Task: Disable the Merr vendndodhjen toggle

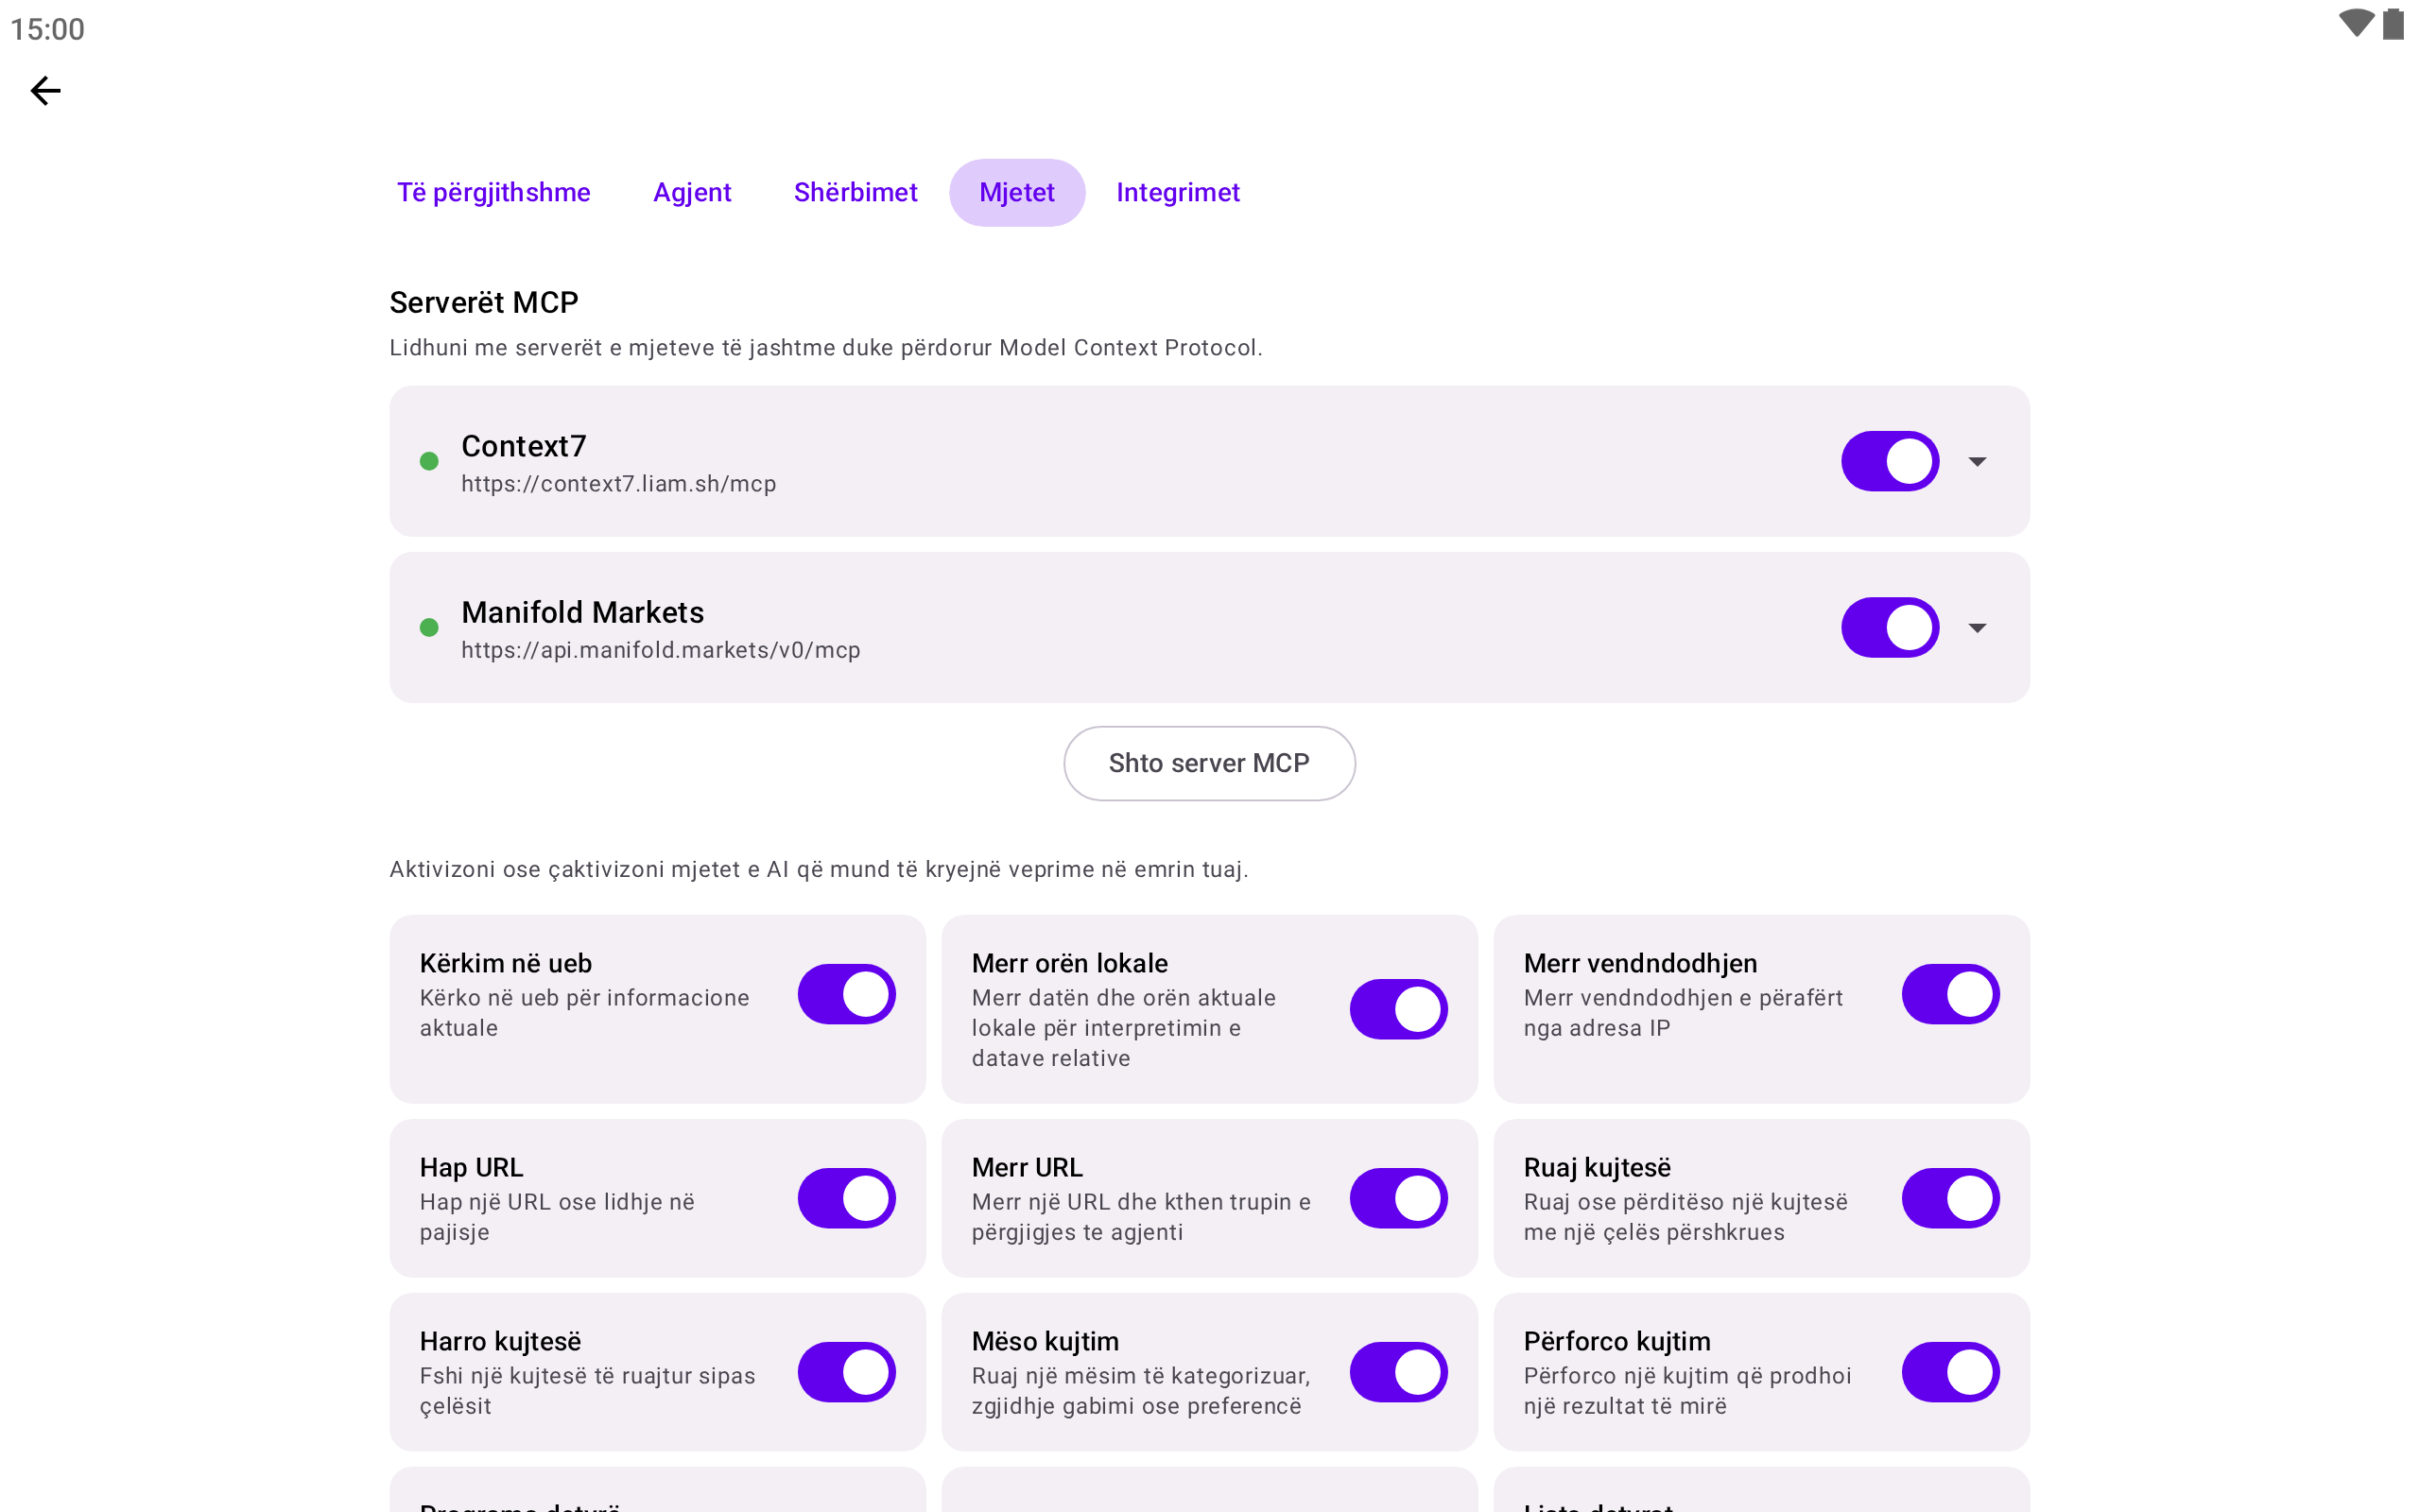Action: [x=1950, y=994]
